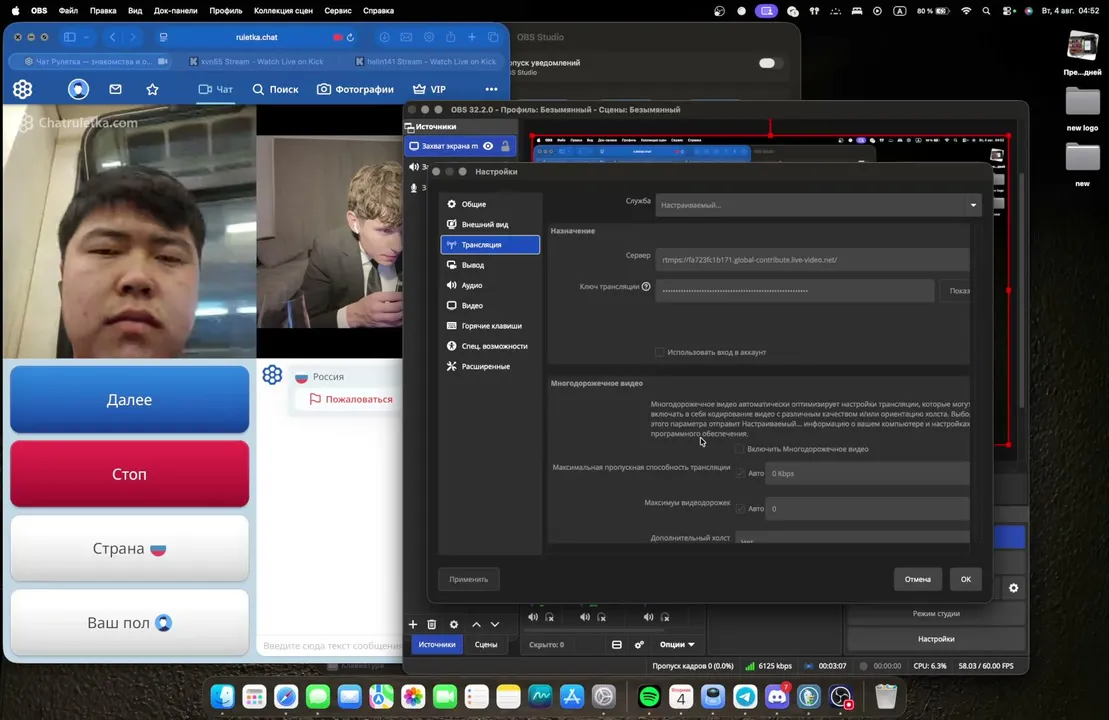Switch to the xvn55 Stream Safari tab
Screen dimensions: 1109x720
(x=257, y=62)
